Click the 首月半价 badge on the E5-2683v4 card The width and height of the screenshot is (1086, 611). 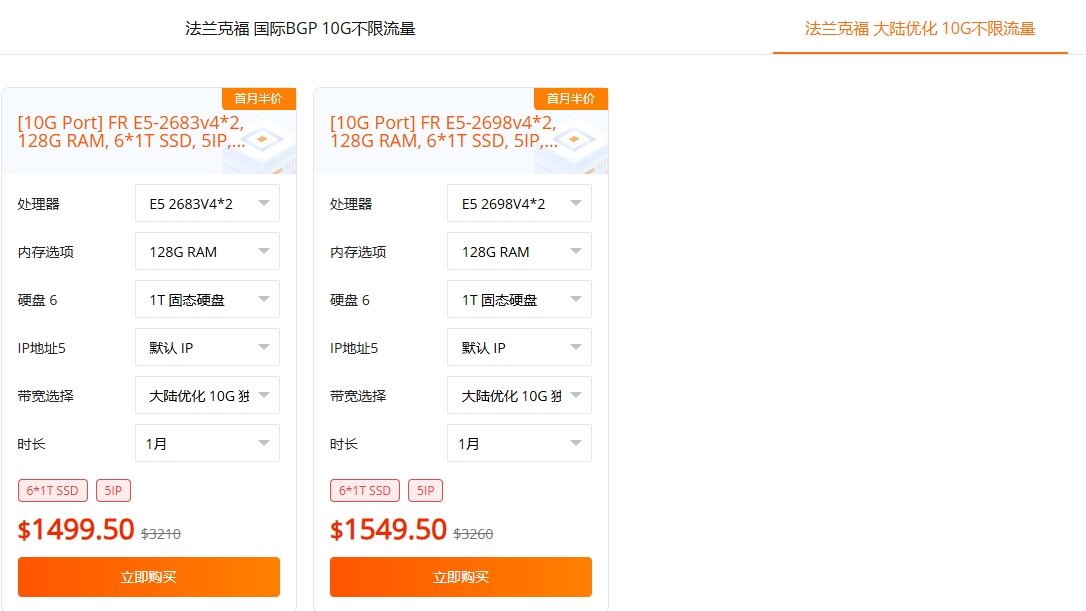[x=258, y=99]
